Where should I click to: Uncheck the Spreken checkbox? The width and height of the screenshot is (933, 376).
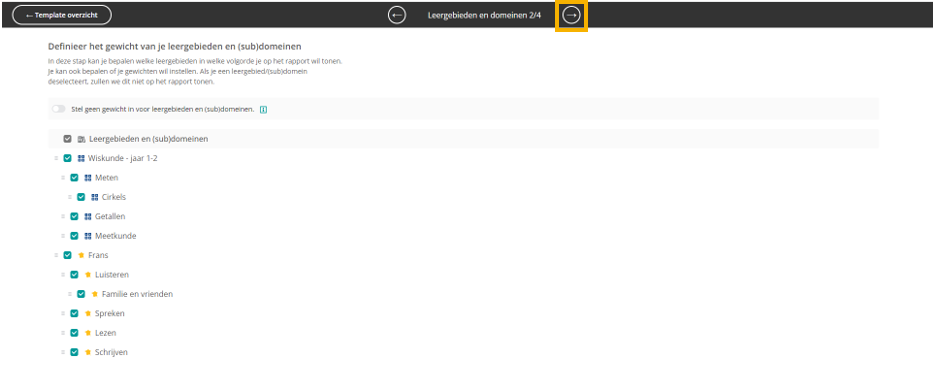click(x=74, y=314)
